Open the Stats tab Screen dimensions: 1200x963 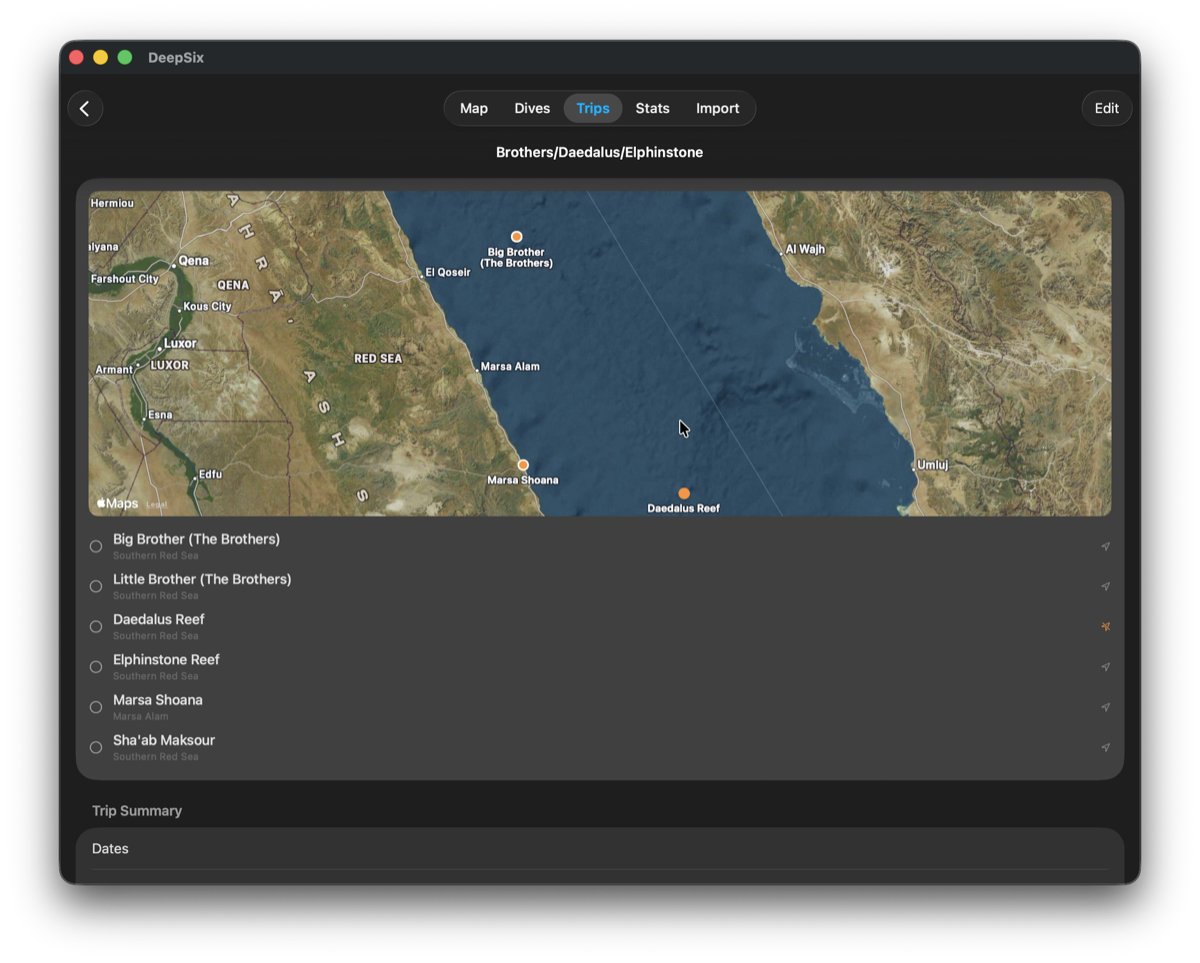tap(652, 108)
